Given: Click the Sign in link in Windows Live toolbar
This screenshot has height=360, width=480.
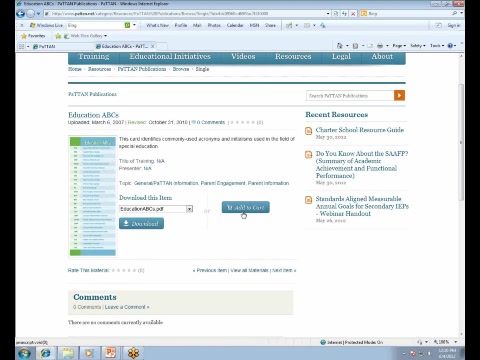Looking at the screenshot, I should [x=454, y=25].
